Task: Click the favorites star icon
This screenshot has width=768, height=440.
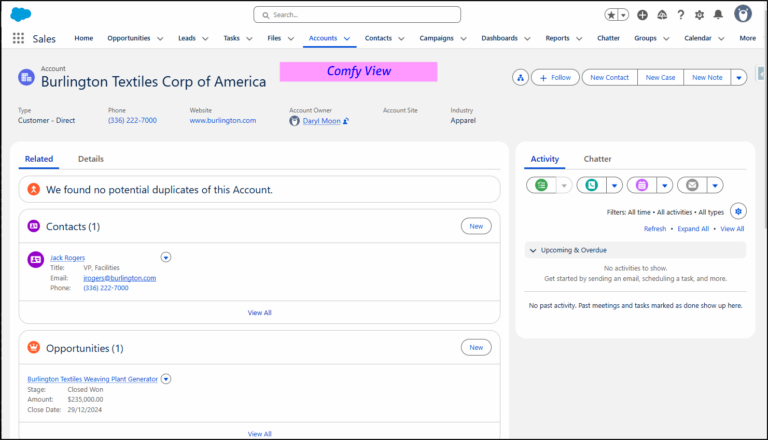Action: [611, 15]
